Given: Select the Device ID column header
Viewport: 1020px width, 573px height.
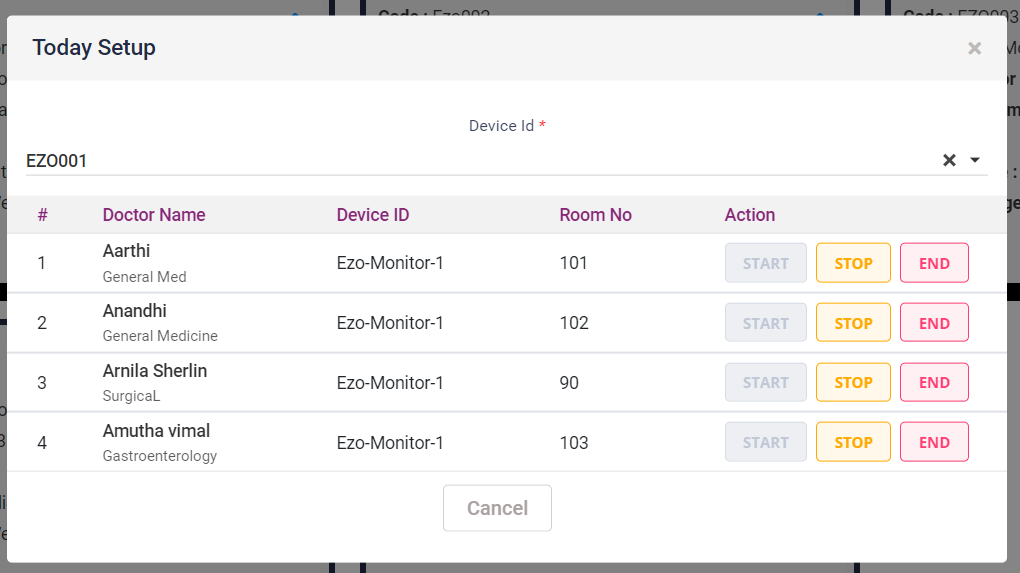Looking at the screenshot, I should [x=372, y=215].
